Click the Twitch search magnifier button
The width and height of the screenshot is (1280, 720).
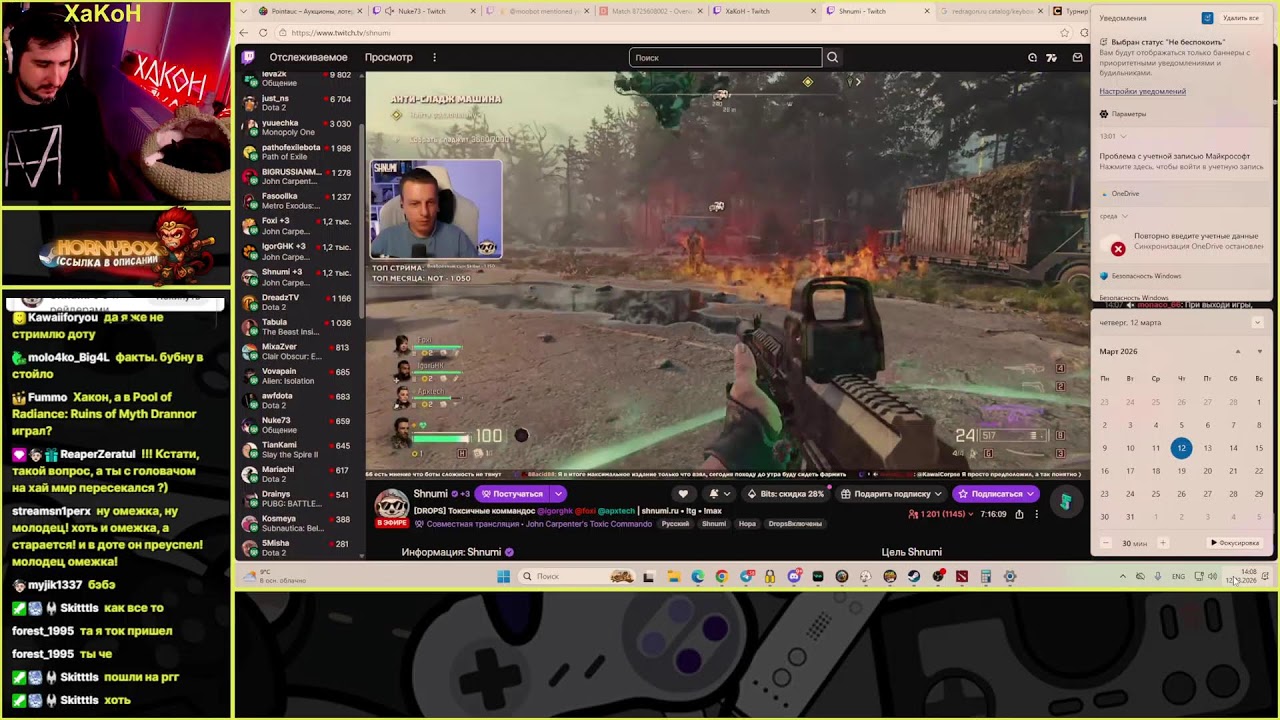832,58
